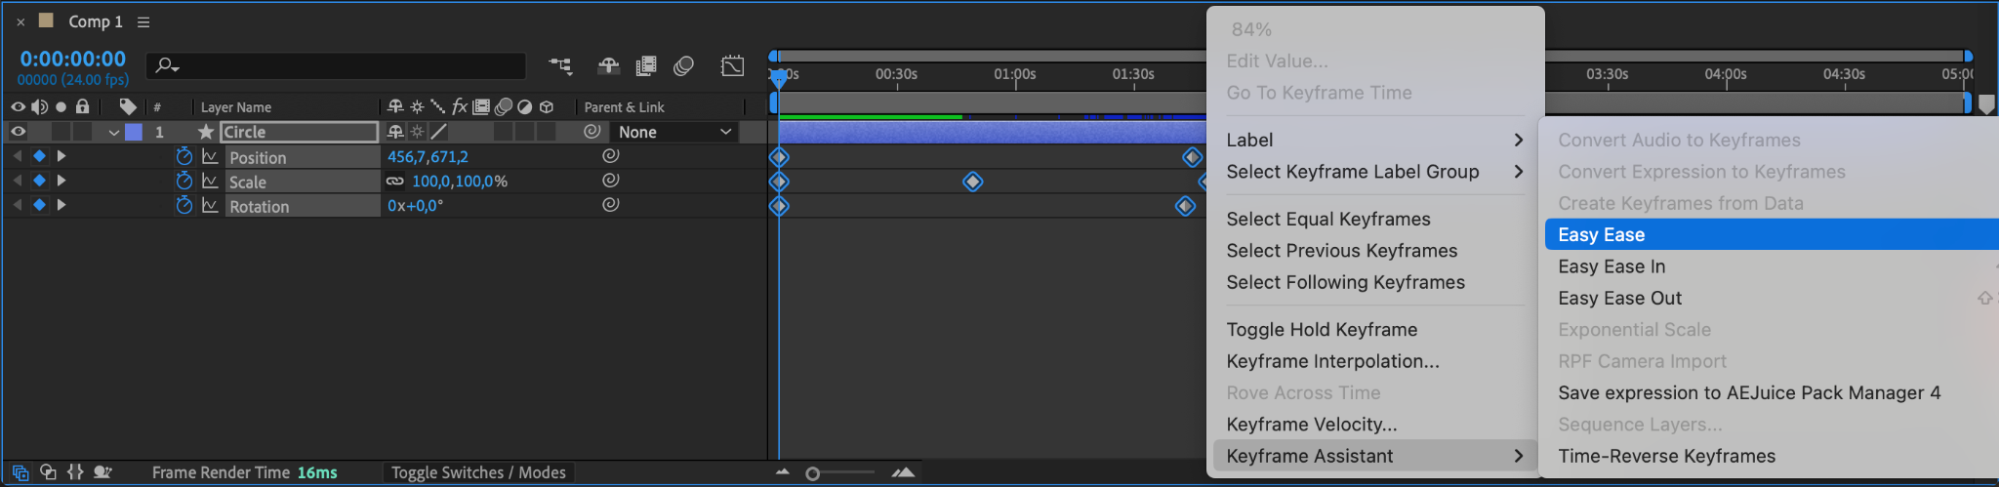The image size is (1999, 488).
Task: Click the layer search field
Action: [340, 66]
